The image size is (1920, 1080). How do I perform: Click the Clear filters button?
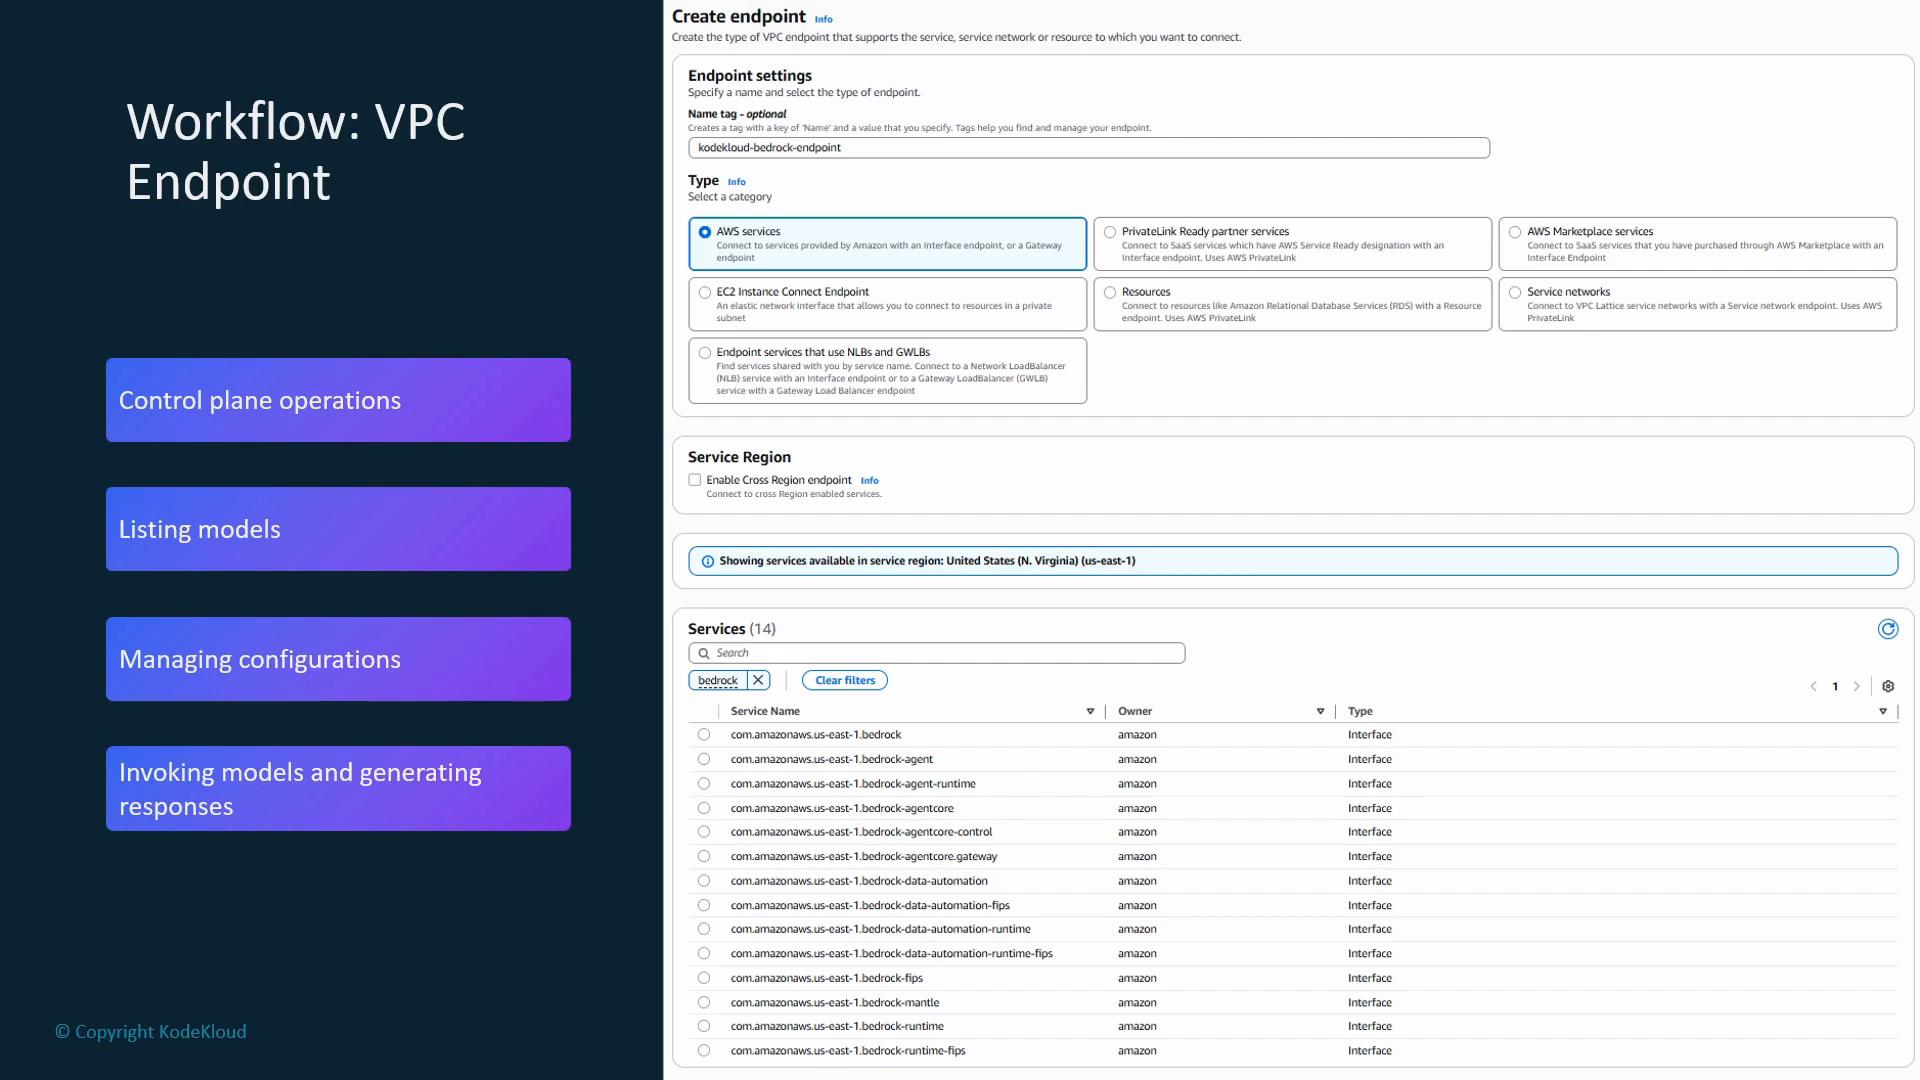coord(845,680)
